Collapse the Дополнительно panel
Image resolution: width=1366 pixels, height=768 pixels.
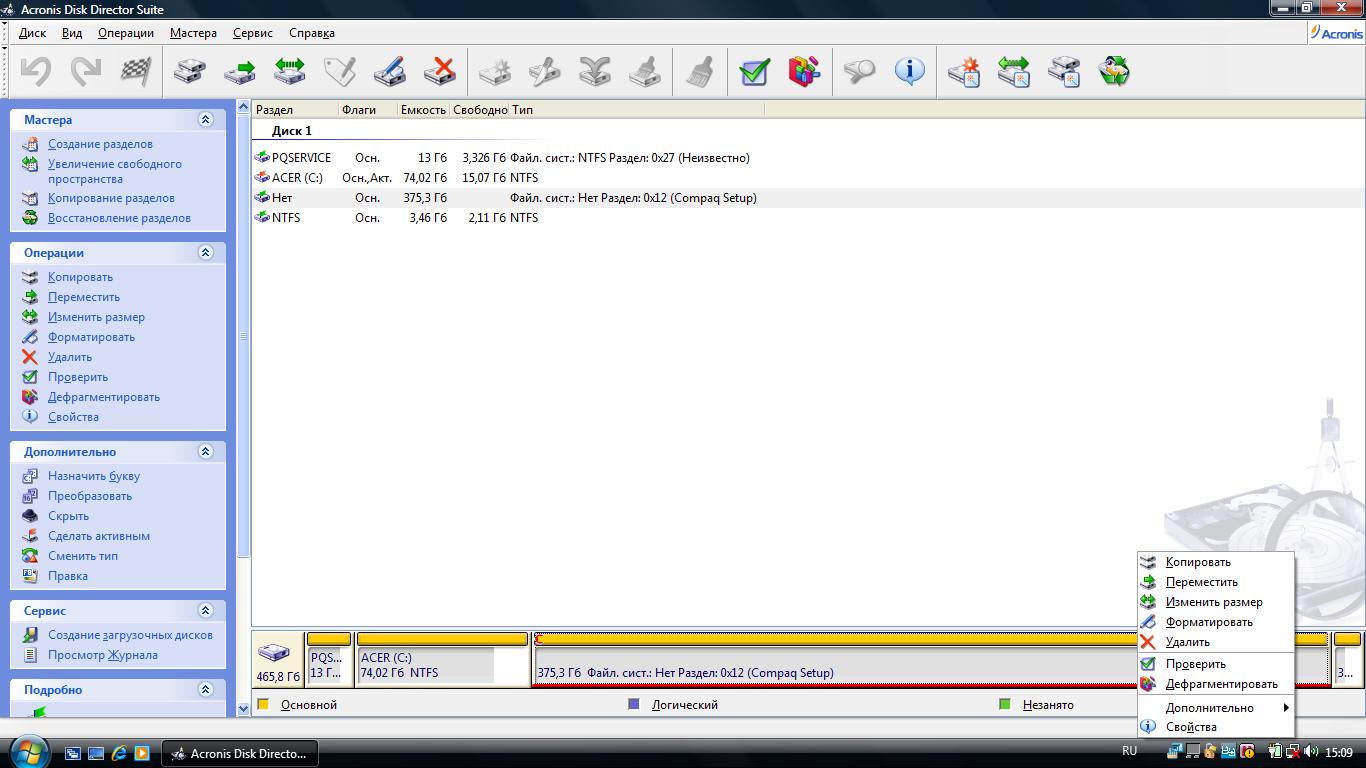[x=206, y=451]
